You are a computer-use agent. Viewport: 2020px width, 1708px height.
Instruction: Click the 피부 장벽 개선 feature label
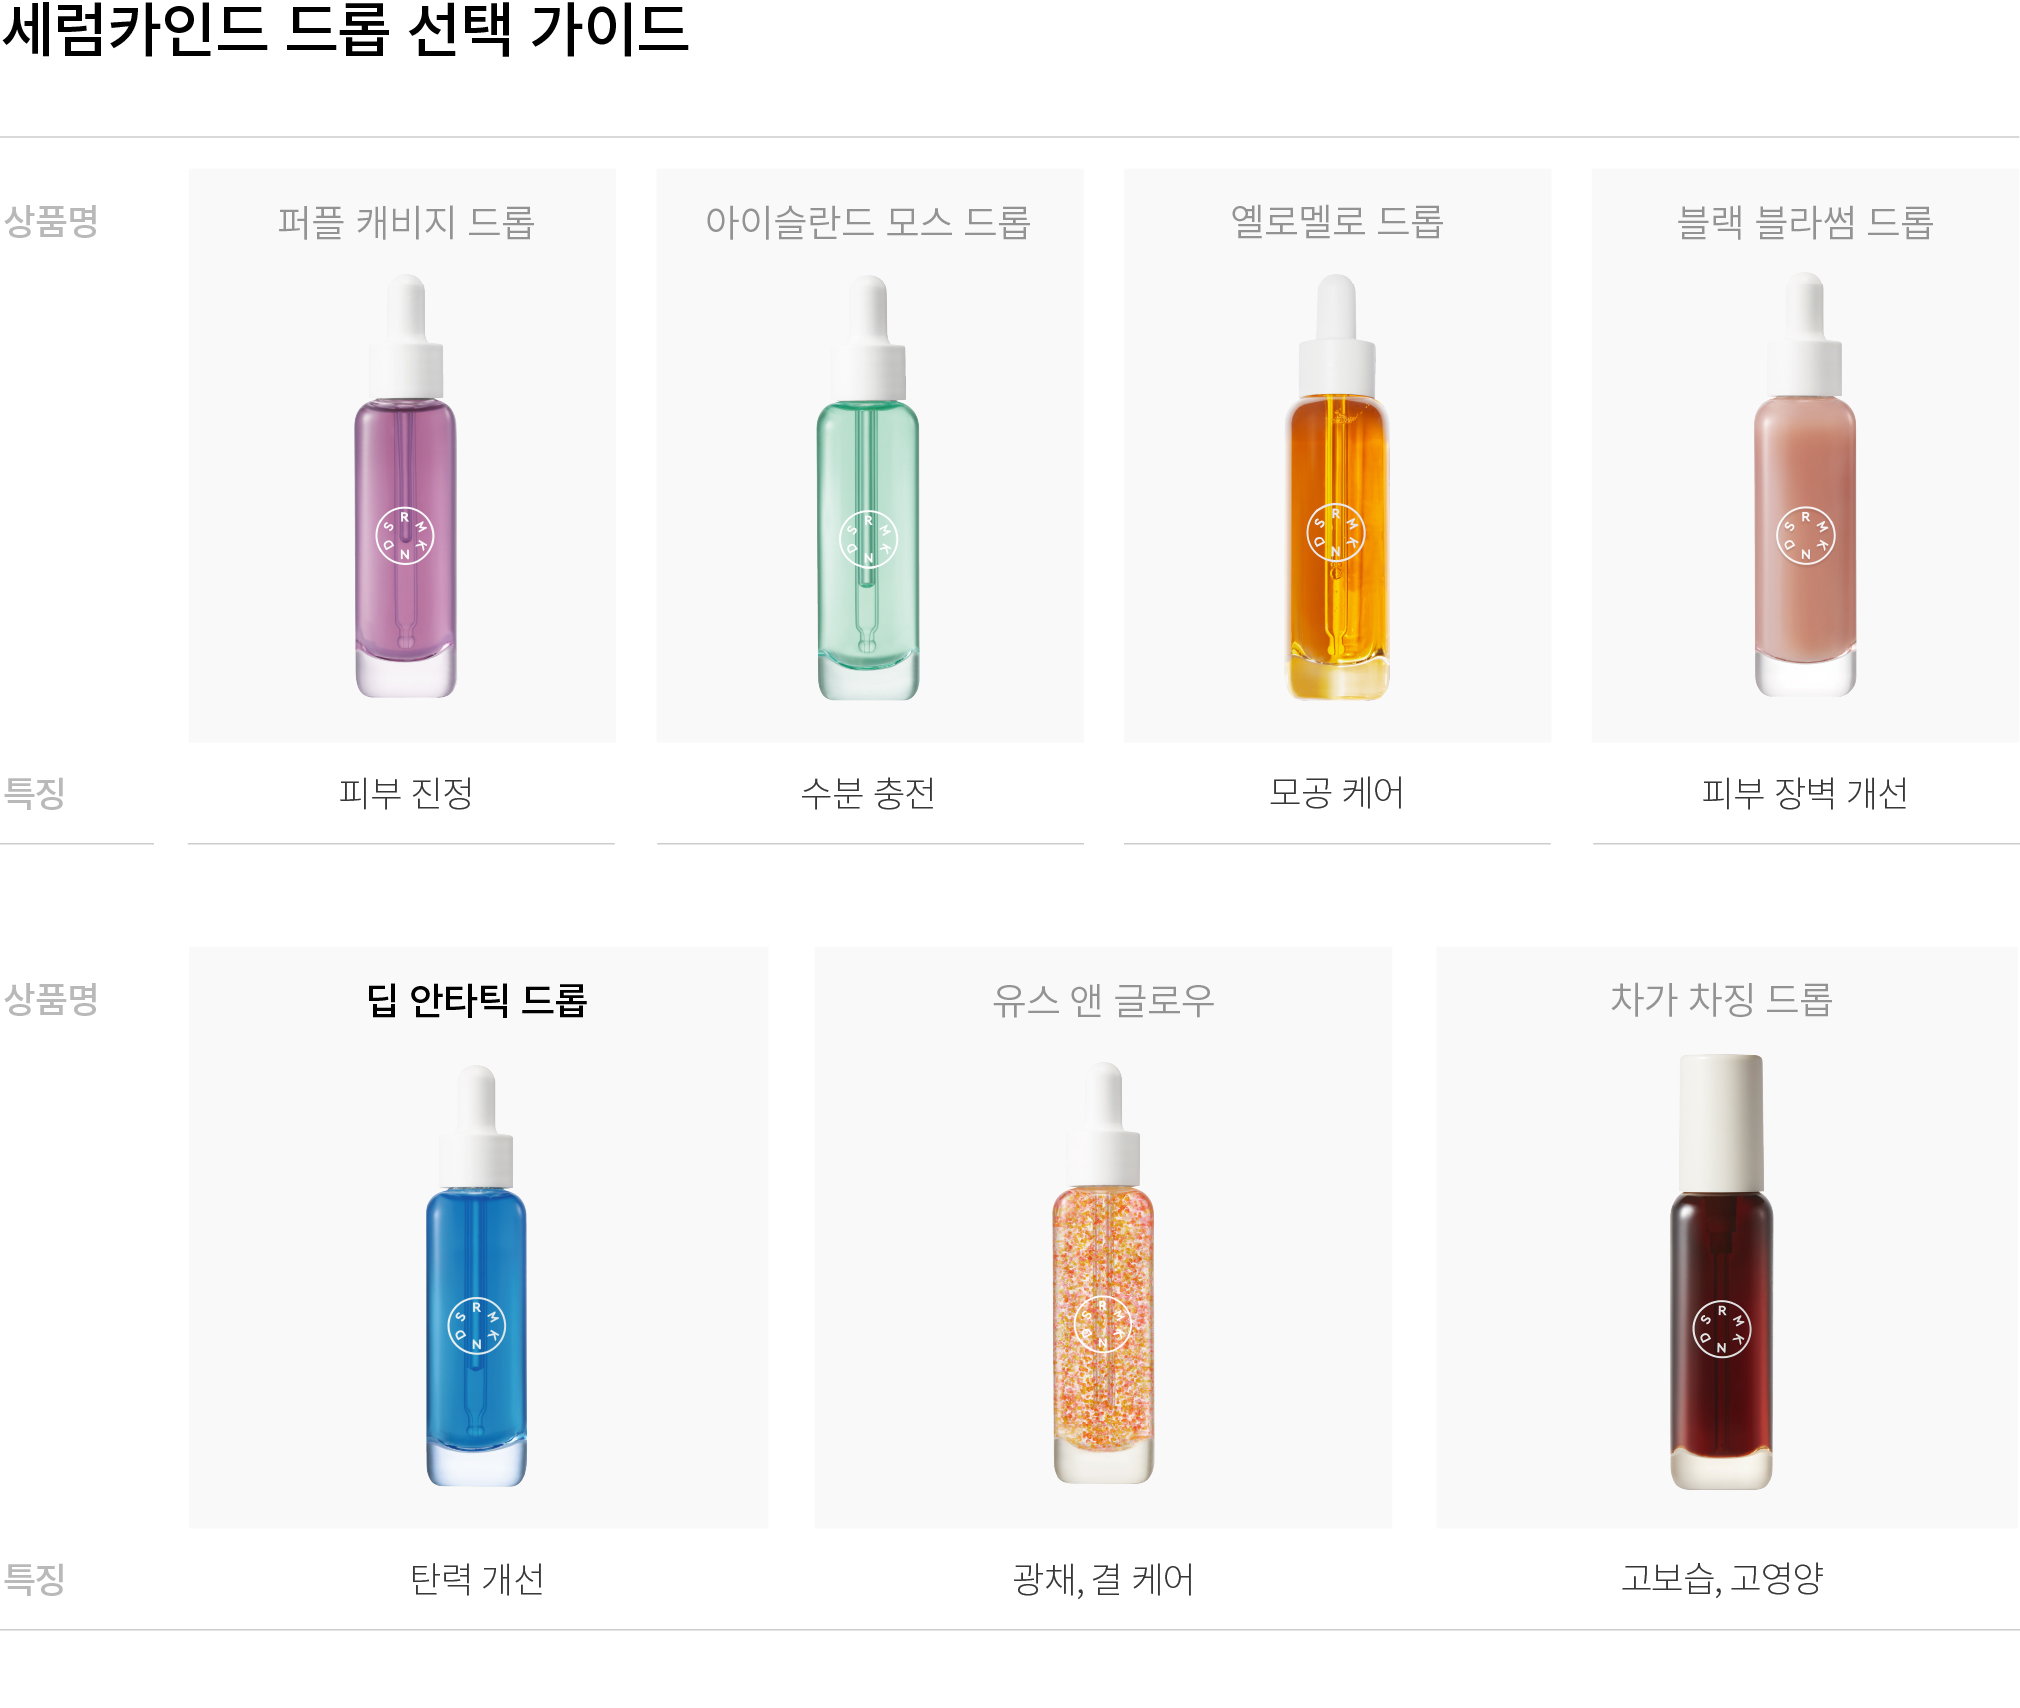point(1805,793)
